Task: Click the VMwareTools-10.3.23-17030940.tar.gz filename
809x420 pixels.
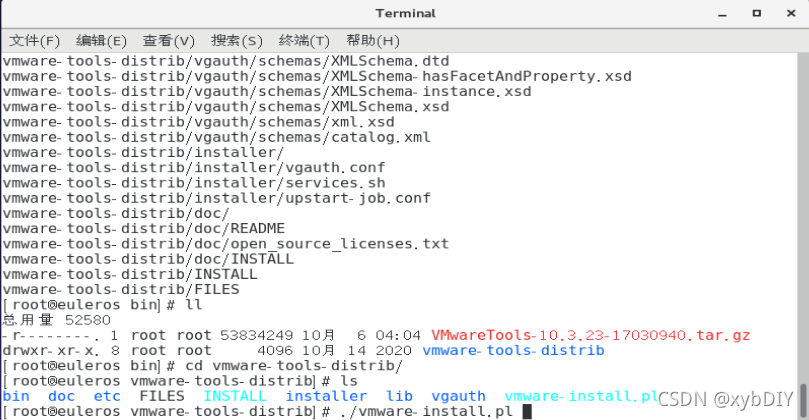Action: (x=590, y=335)
